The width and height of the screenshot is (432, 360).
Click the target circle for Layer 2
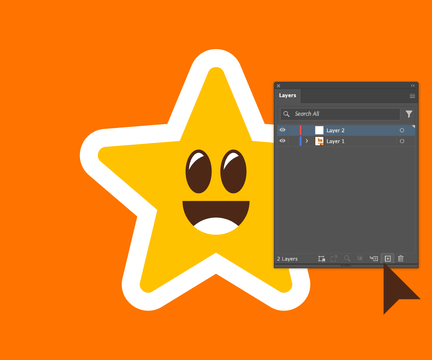tap(402, 130)
